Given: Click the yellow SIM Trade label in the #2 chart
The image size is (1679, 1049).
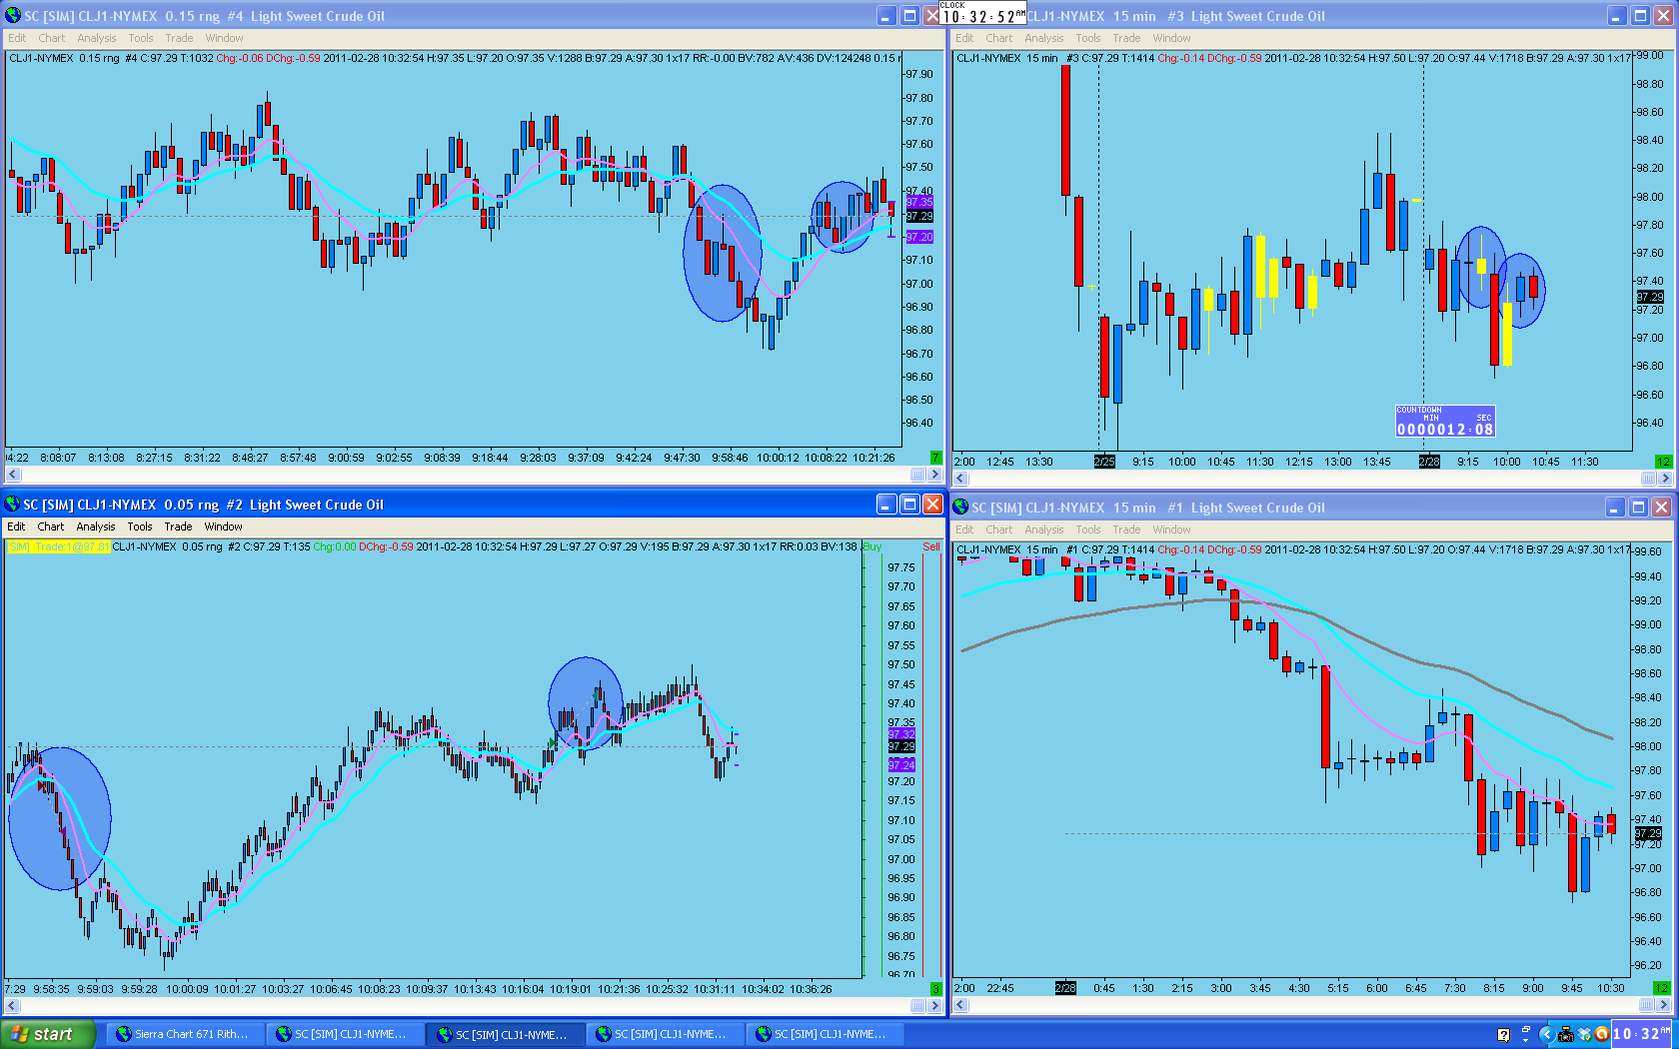Looking at the screenshot, I should (x=58, y=547).
